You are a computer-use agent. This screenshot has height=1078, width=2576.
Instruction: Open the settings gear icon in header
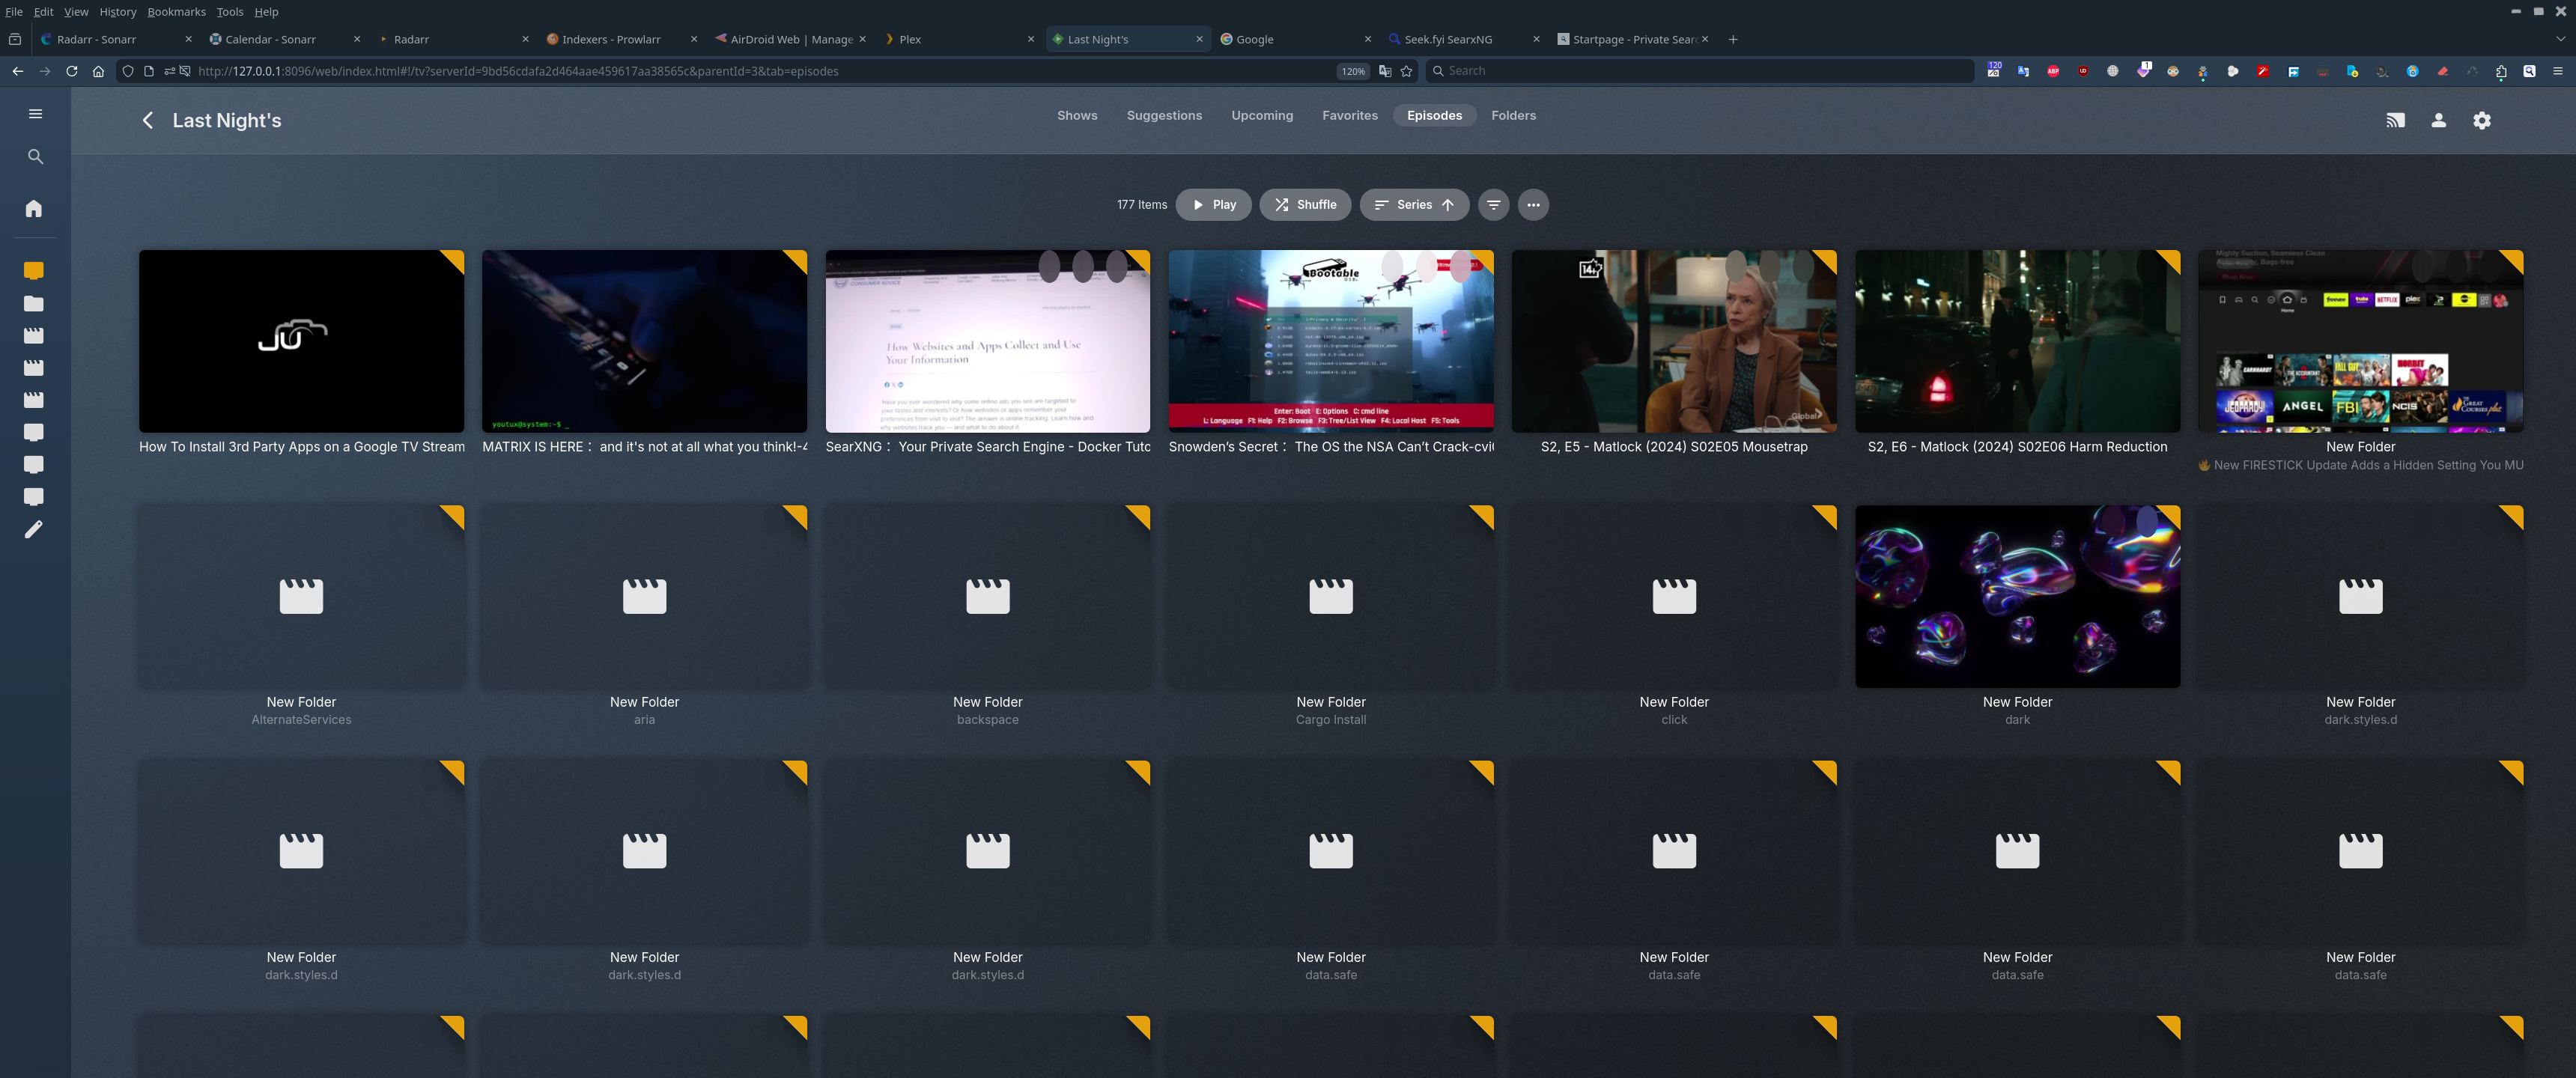(x=2481, y=120)
